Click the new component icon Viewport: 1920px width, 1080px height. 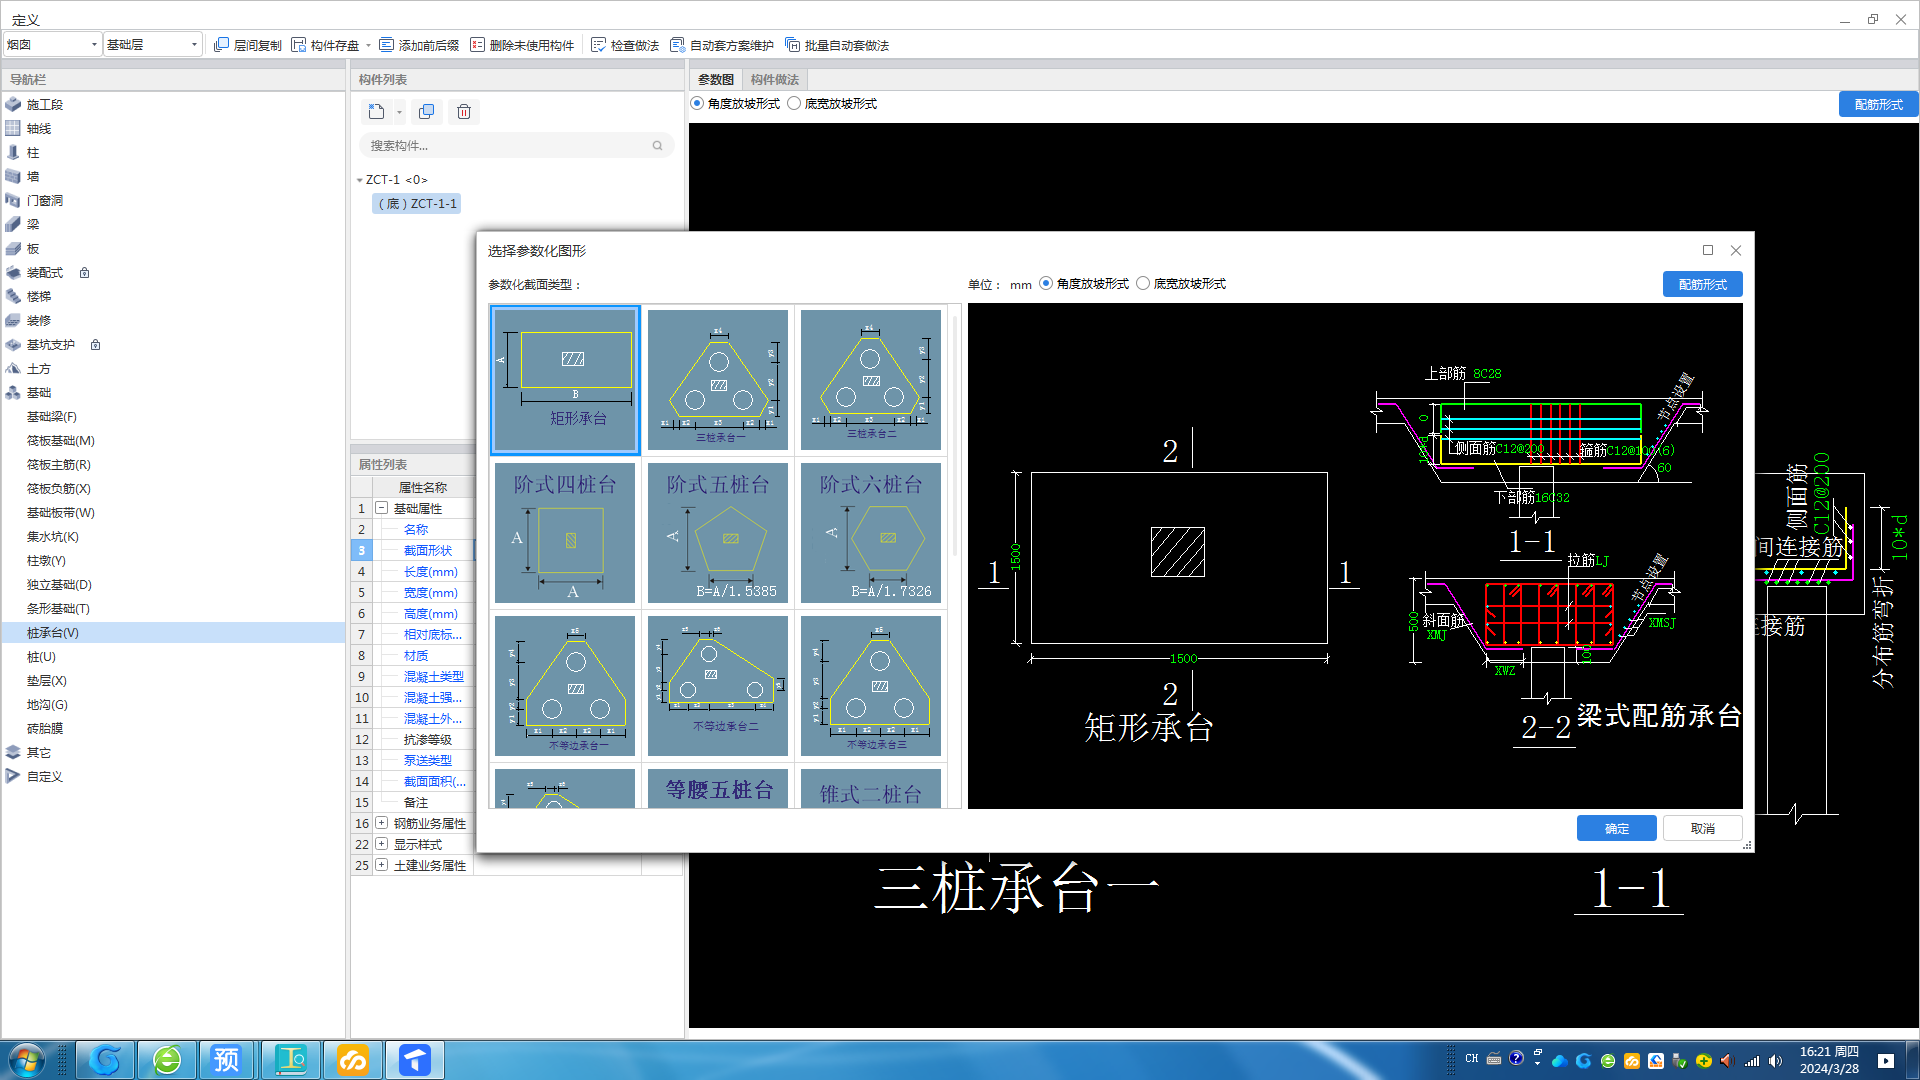[376, 112]
